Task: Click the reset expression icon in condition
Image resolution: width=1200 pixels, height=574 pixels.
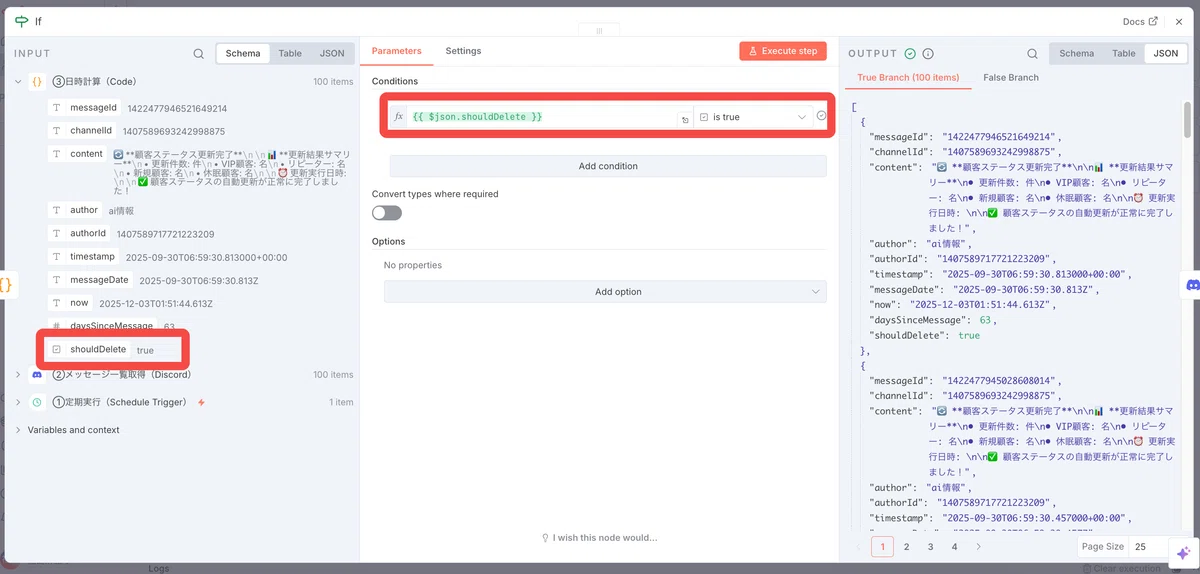Action: pyautogui.click(x=685, y=119)
